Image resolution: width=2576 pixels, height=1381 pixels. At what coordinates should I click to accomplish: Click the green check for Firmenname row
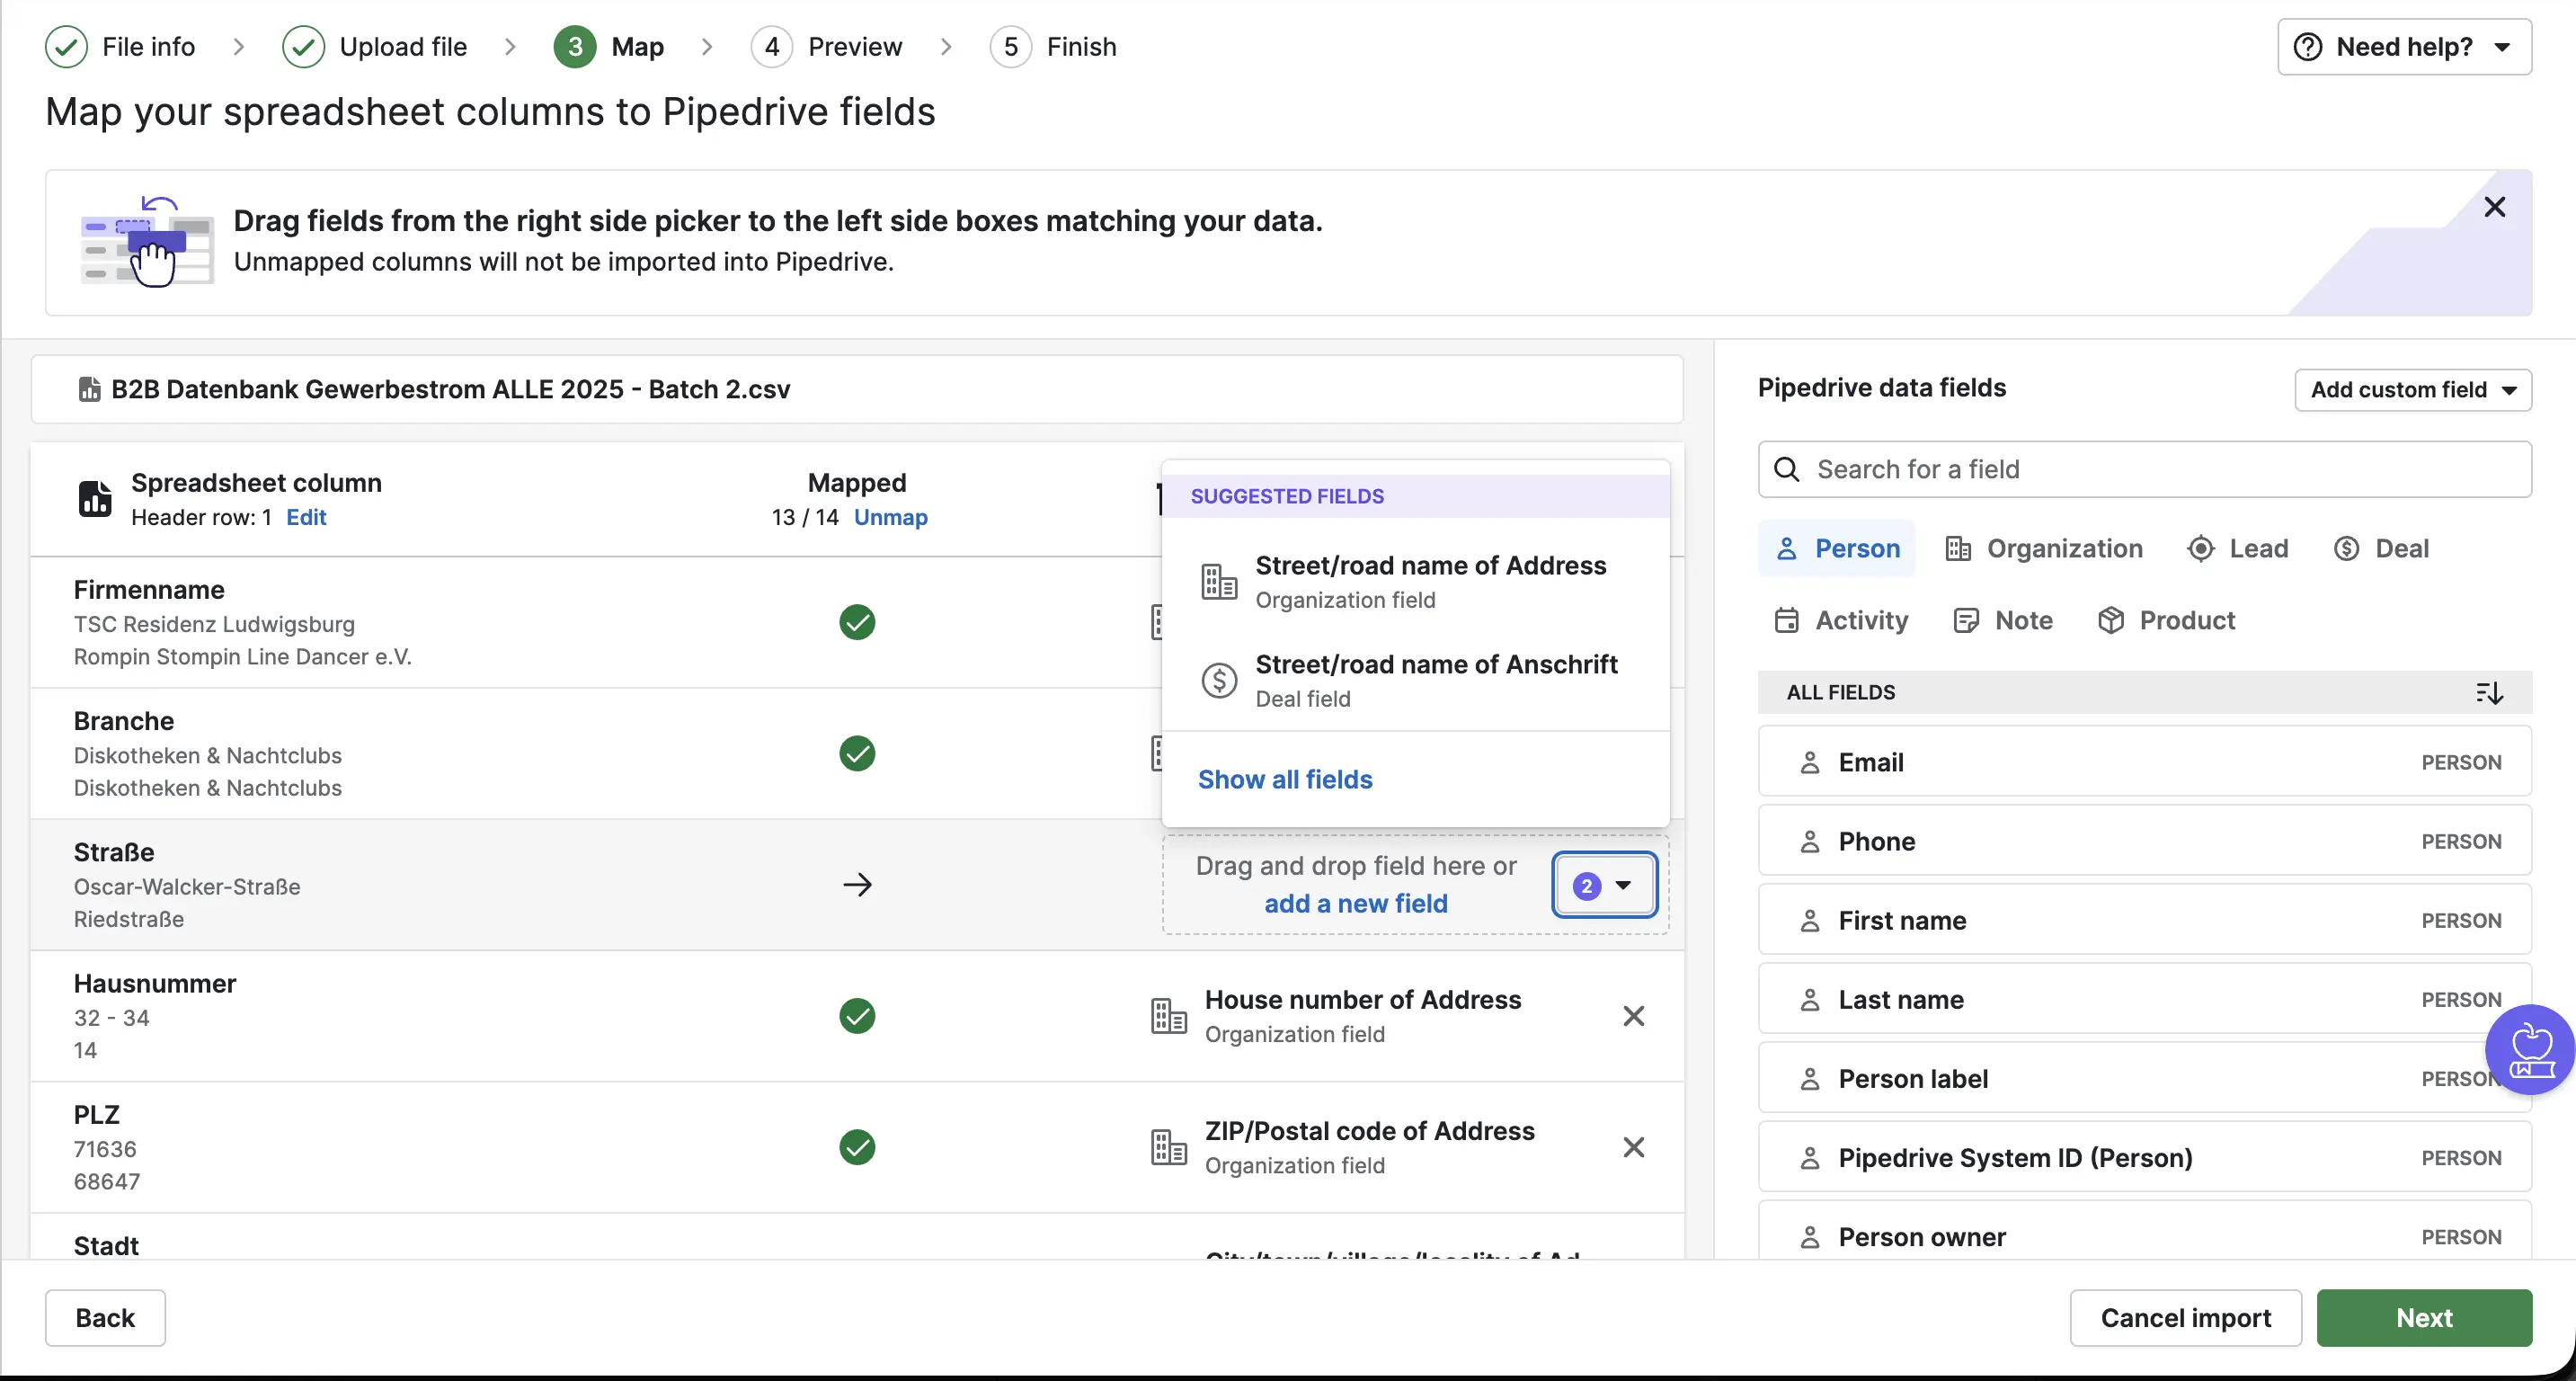pyautogui.click(x=857, y=622)
